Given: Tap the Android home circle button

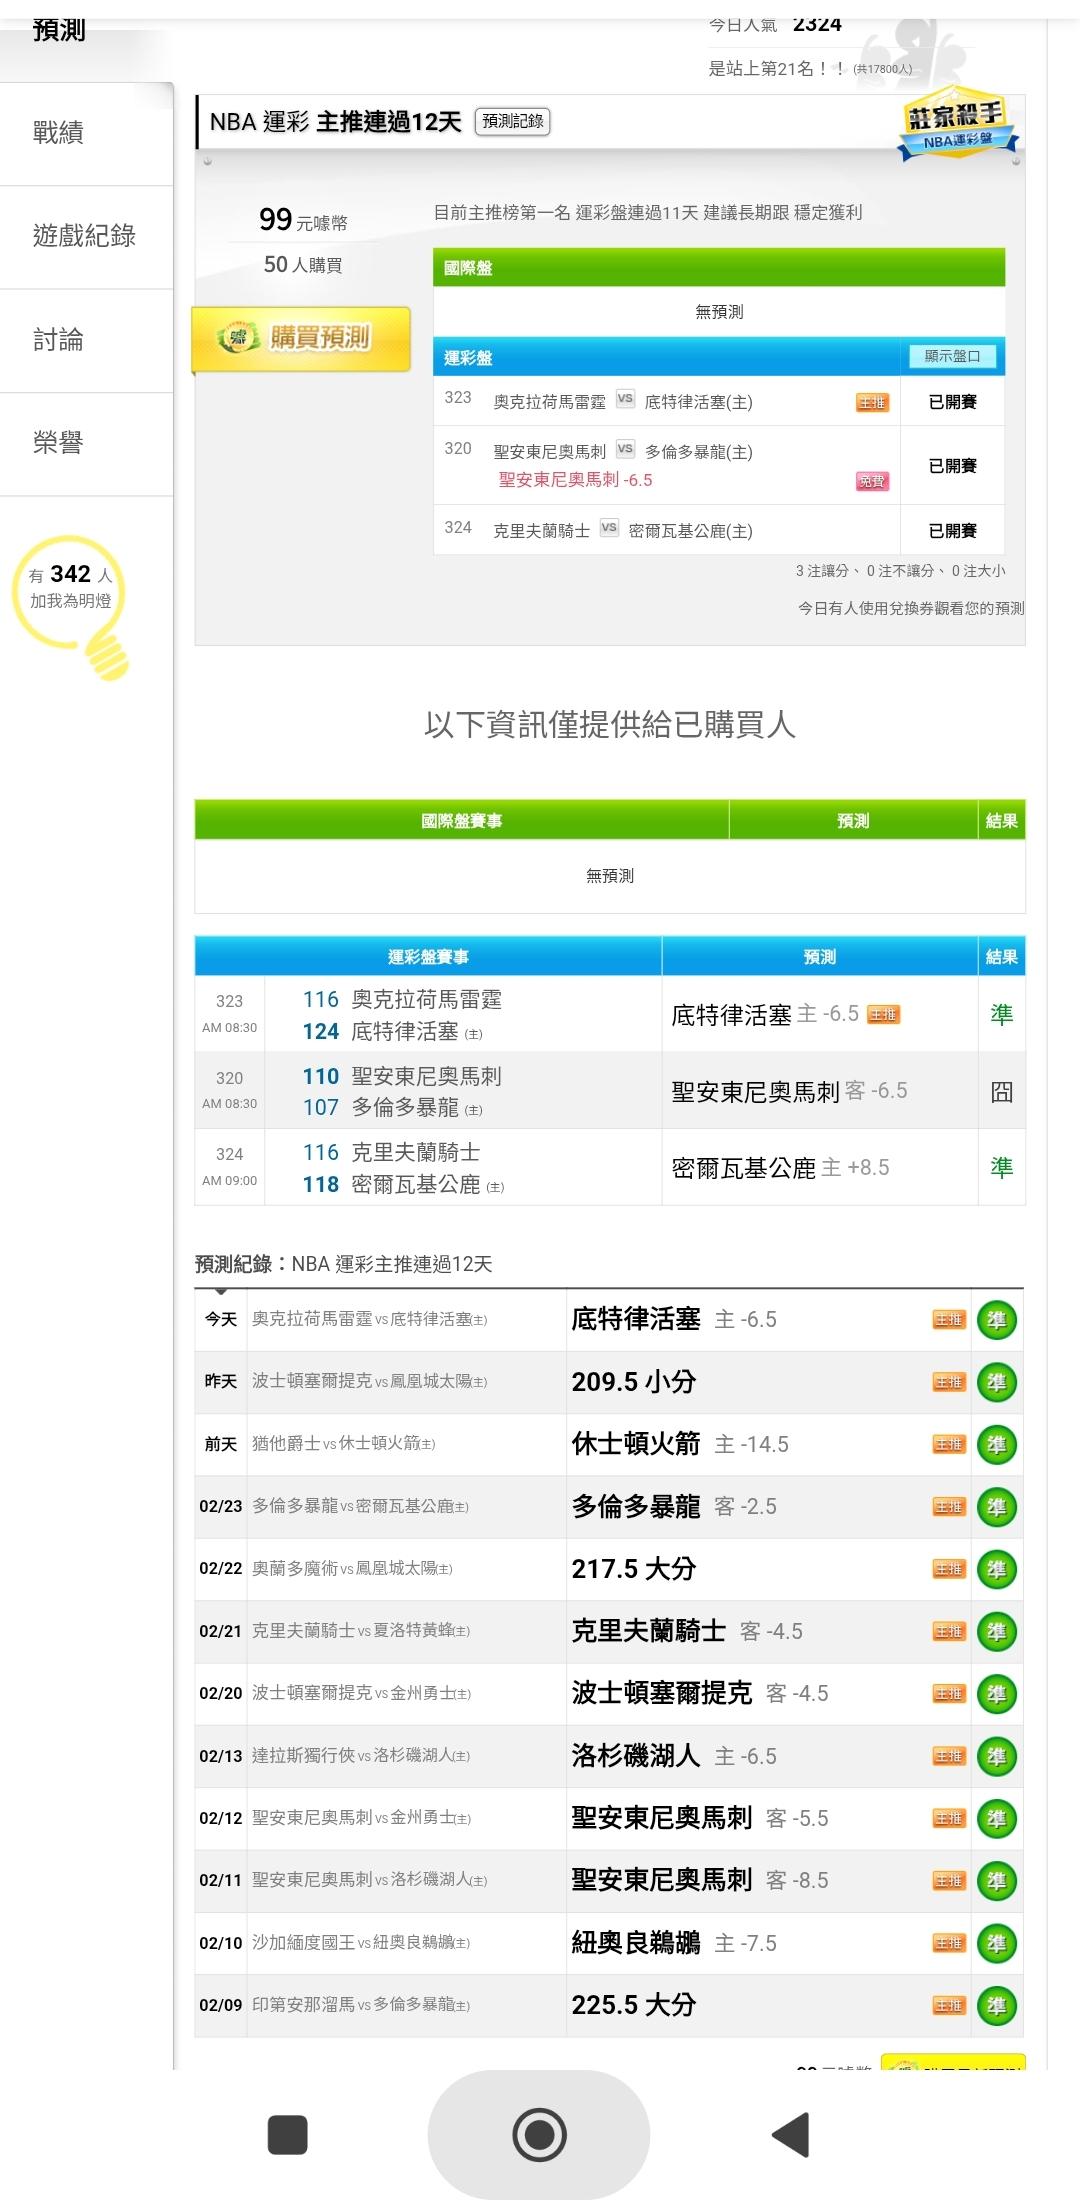Looking at the screenshot, I should (x=539, y=2135).
